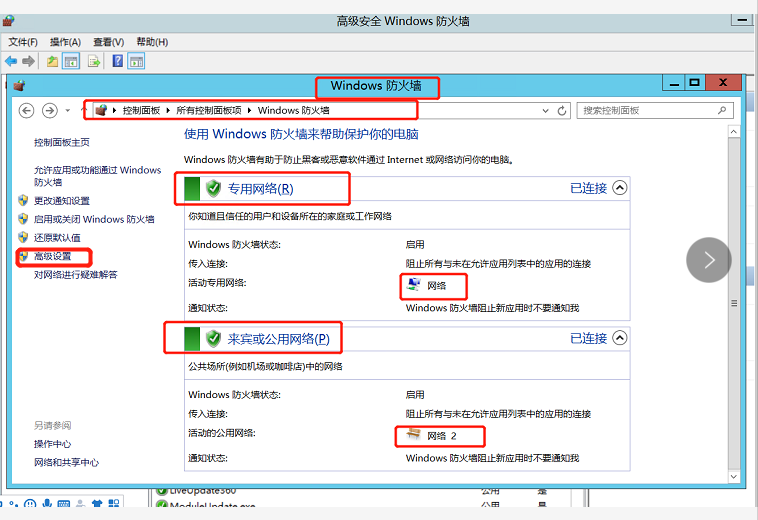The width and height of the screenshot is (758, 520).
Task: Collapse the 专用网络 section chevron
Action: (x=620, y=188)
